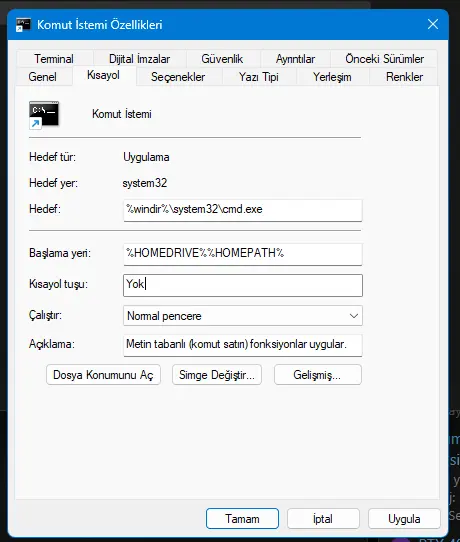Image resolution: width=460 pixels, height=542 pixels.
Task: Confirm with the Tamam button
Action: pos(242,518)
